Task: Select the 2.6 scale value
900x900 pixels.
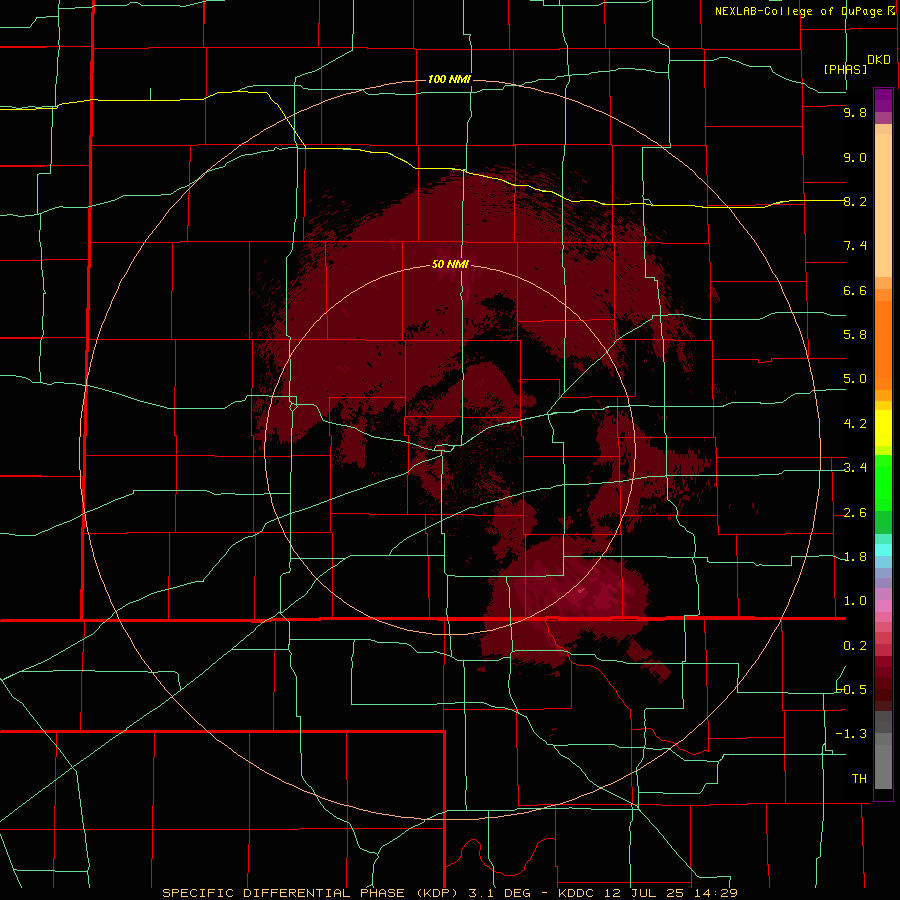Action: (x=855, y=513)
